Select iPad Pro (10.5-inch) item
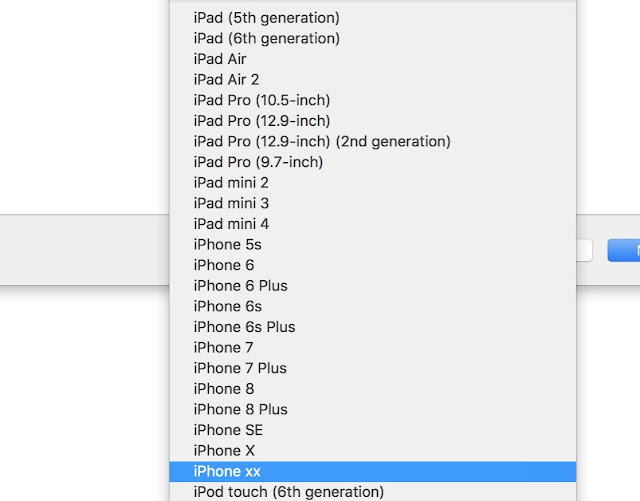The image size is (640, 501). [x=372, y=100]
